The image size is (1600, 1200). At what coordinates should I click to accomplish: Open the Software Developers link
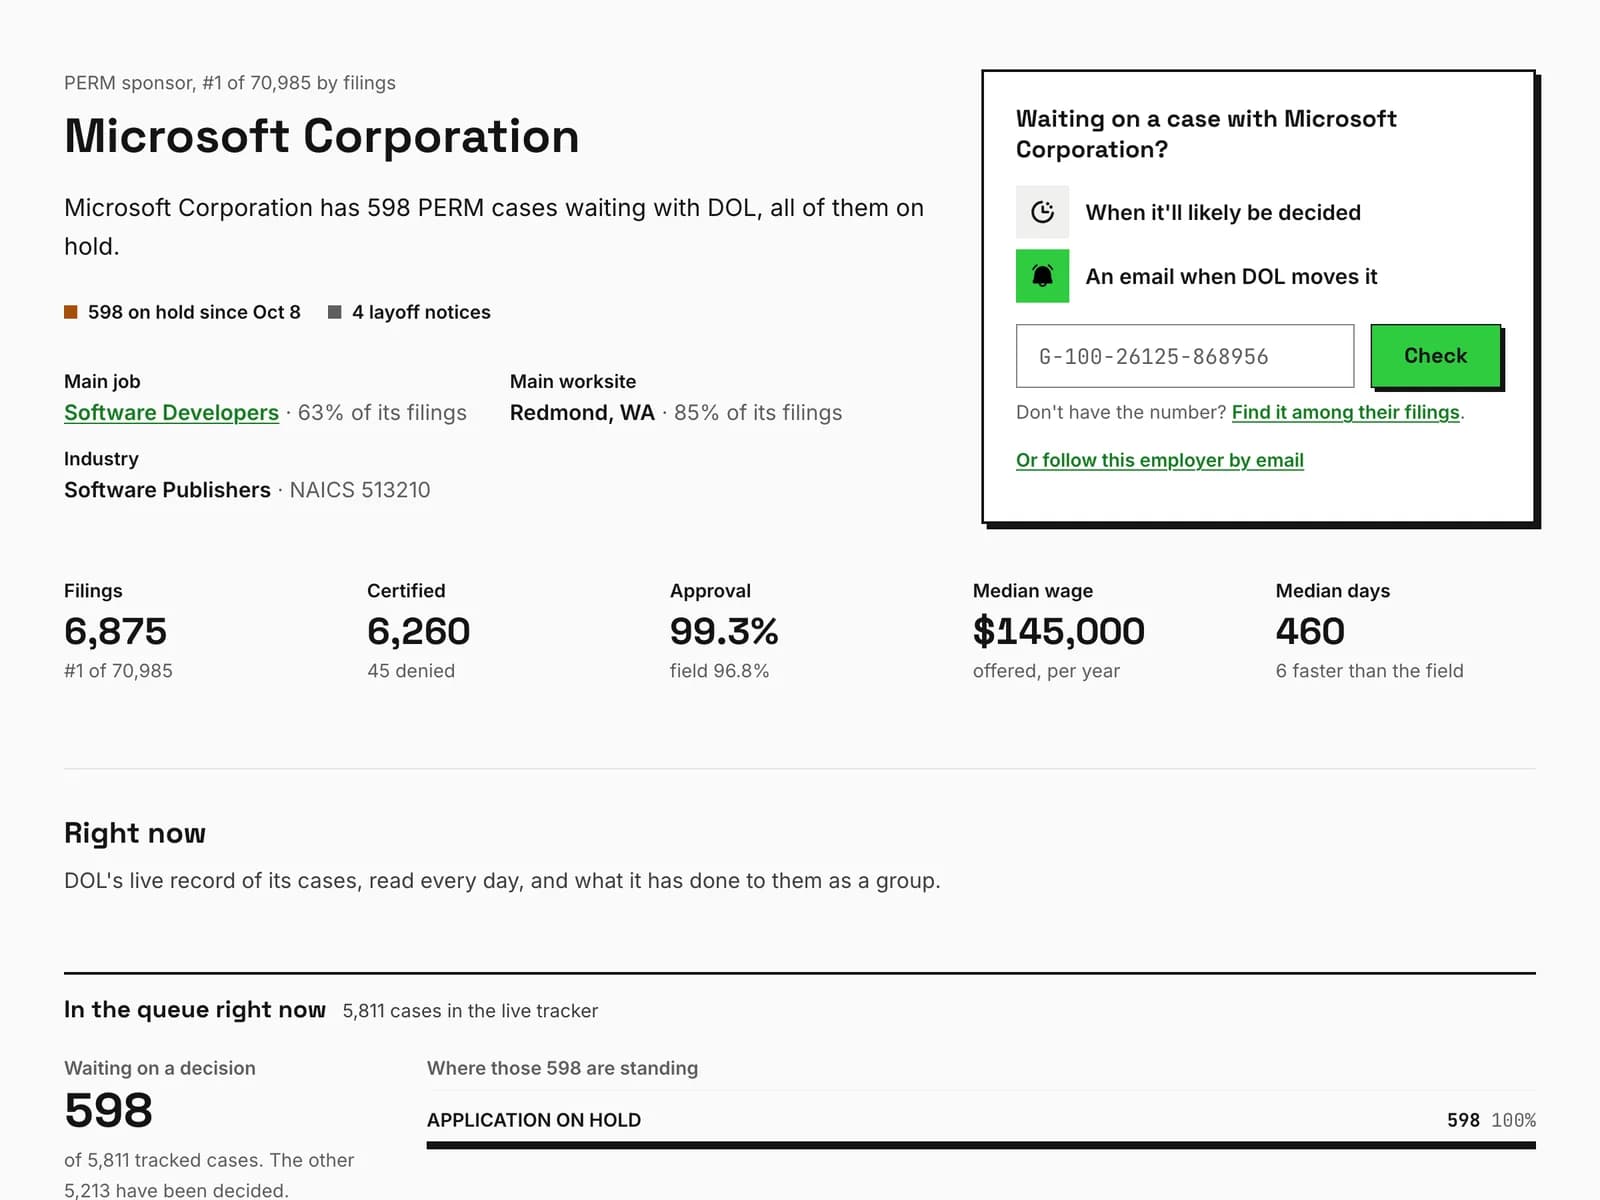[171, 413]
